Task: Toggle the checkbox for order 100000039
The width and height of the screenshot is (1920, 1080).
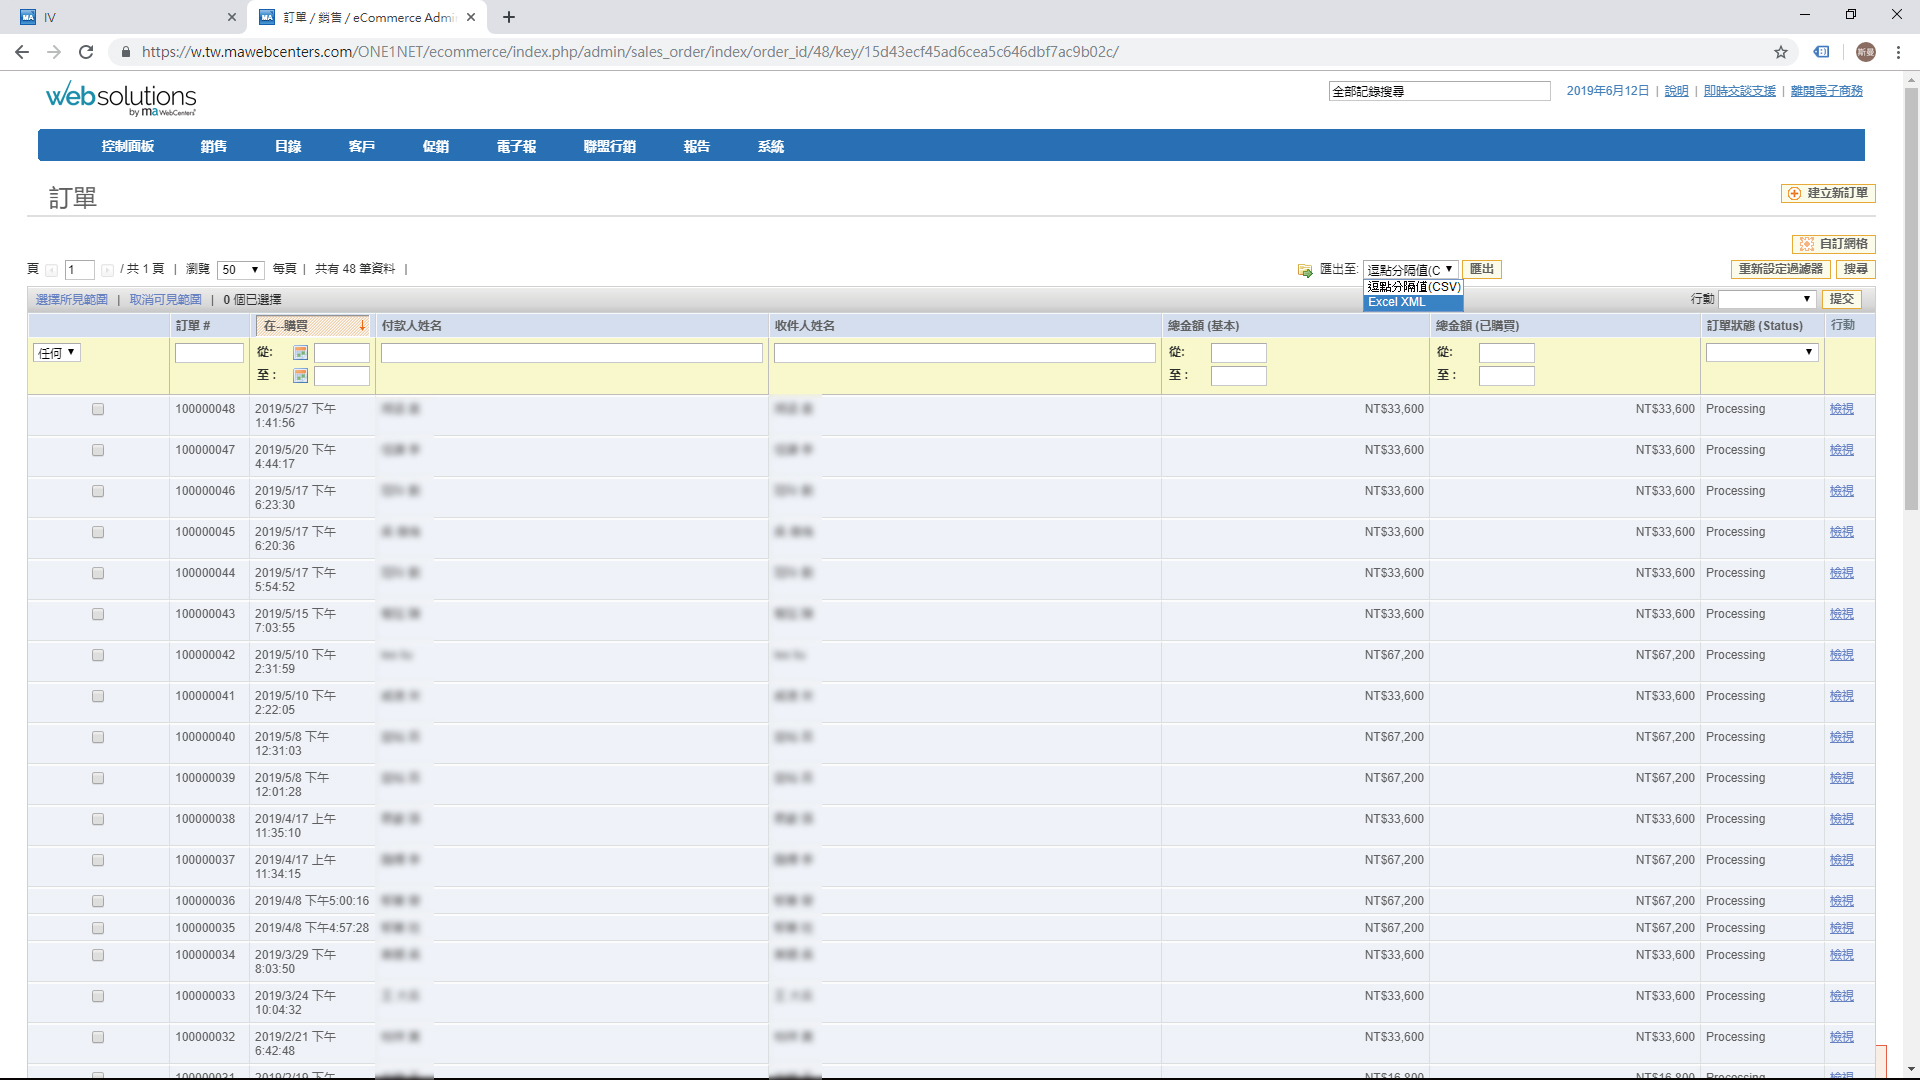Action: (x=98, y=778)
